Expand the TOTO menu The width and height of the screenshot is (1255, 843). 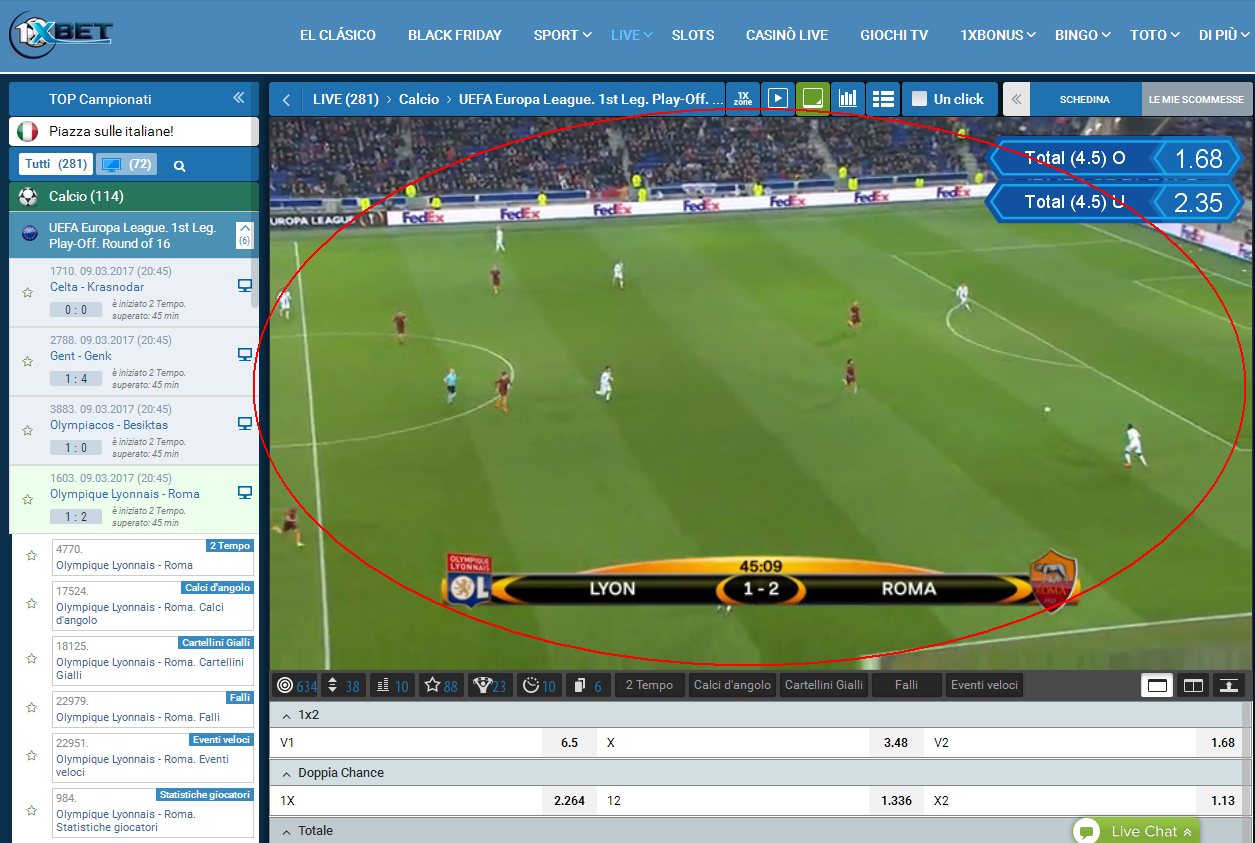click(x=1154, y=35)
